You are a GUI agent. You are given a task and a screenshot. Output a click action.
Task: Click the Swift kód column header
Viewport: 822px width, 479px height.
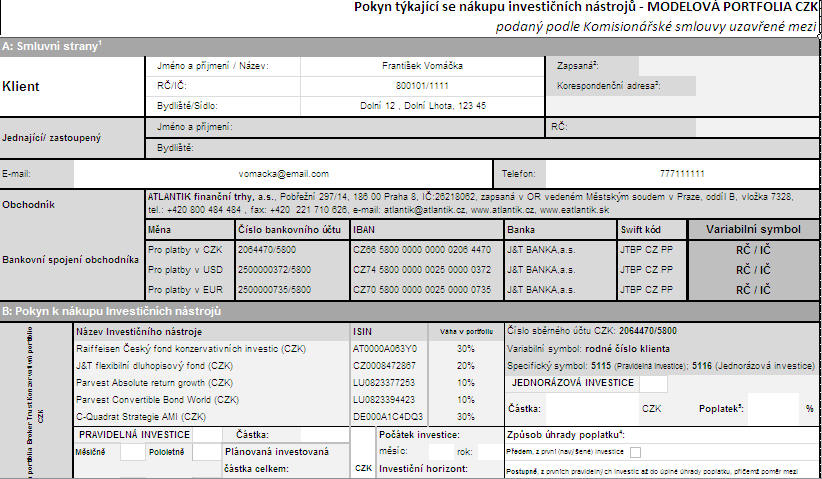tap(652, 230)
